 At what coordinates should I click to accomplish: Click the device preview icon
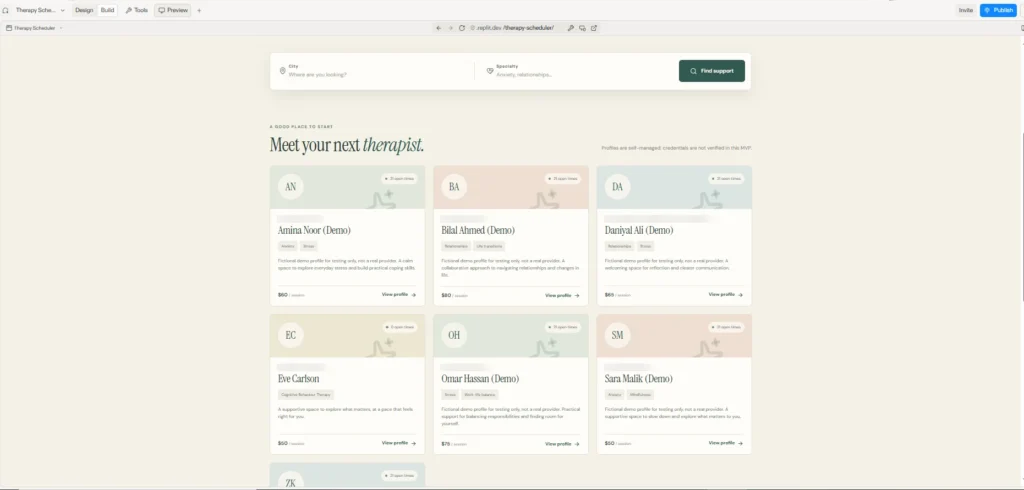583,28
